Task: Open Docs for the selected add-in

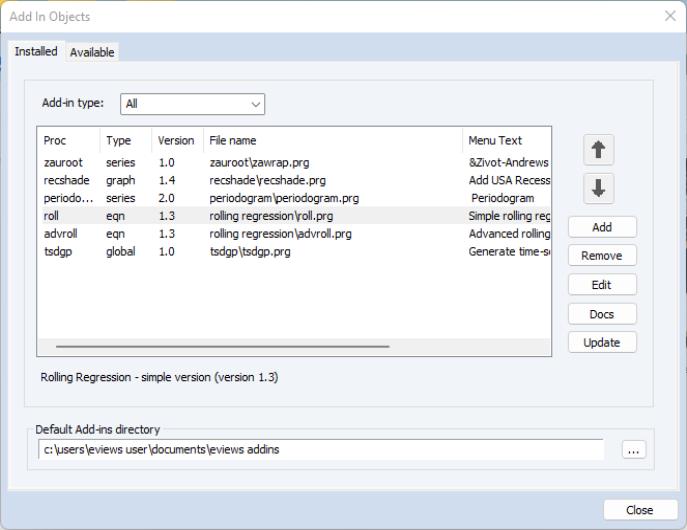Action: (x=602, y=314)
